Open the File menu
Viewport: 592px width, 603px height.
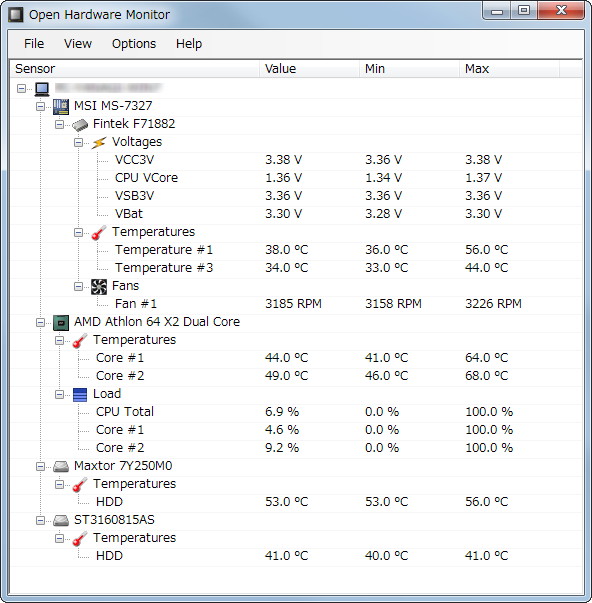tap(34, 44)
